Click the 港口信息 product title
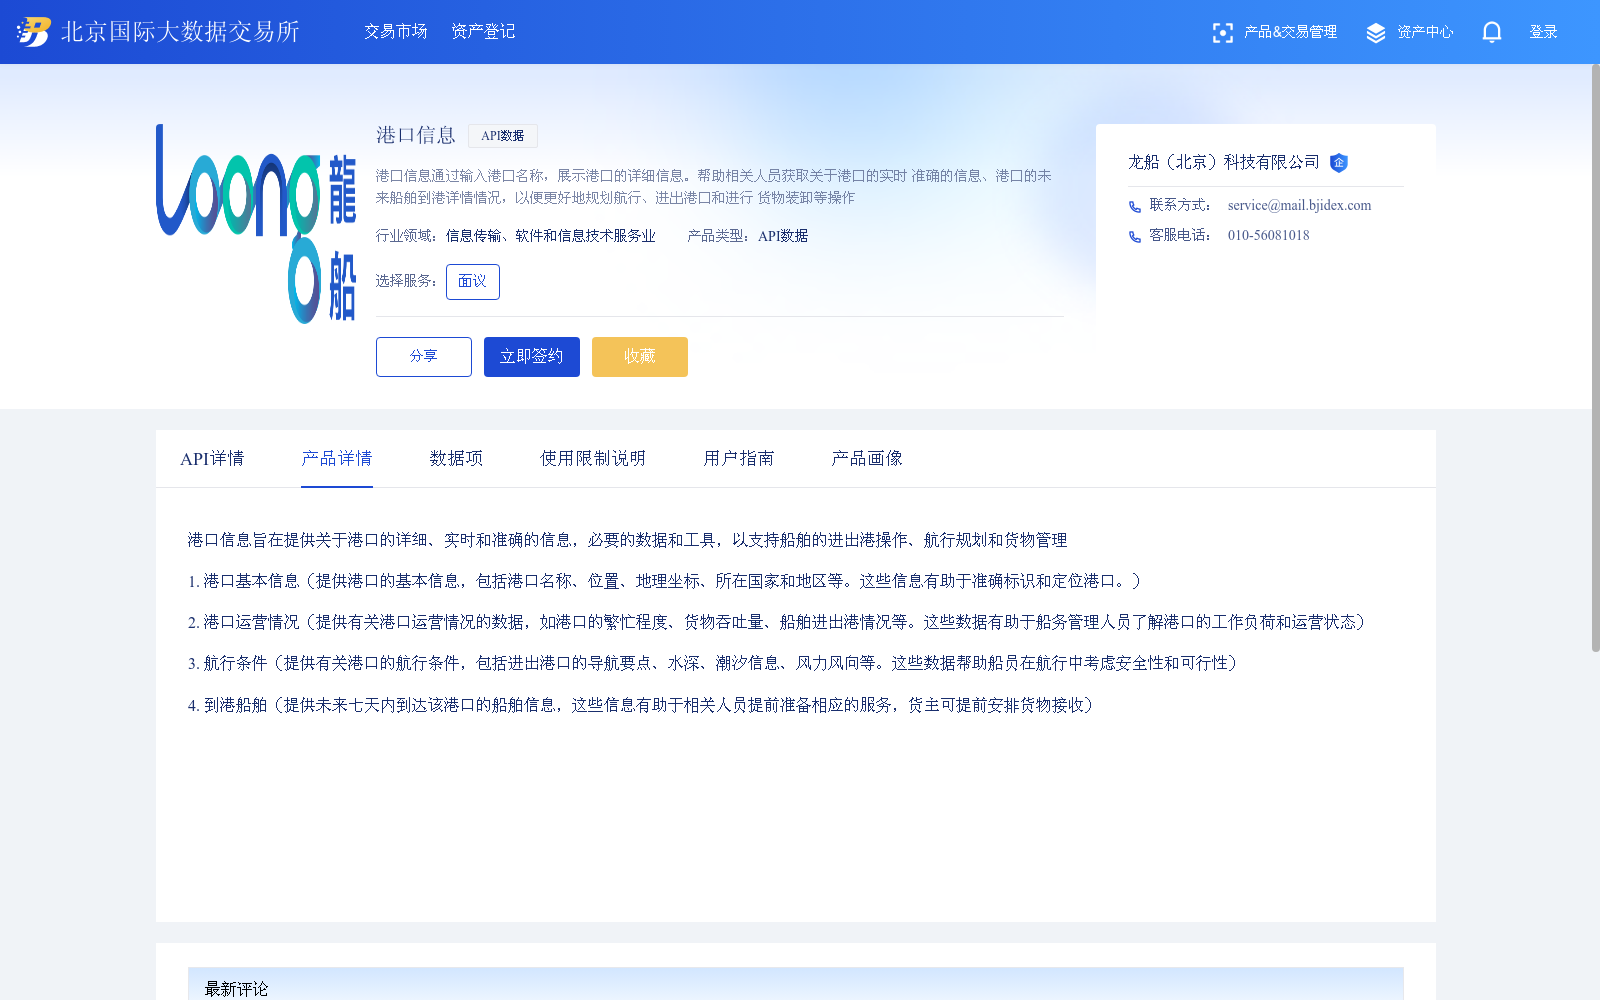 416,135
